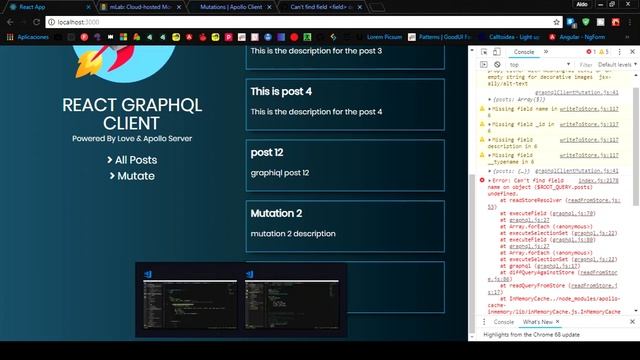640x360 pixels.
Task: Click the localhost:3000 address bar
Action: click(x=304, y=22)
